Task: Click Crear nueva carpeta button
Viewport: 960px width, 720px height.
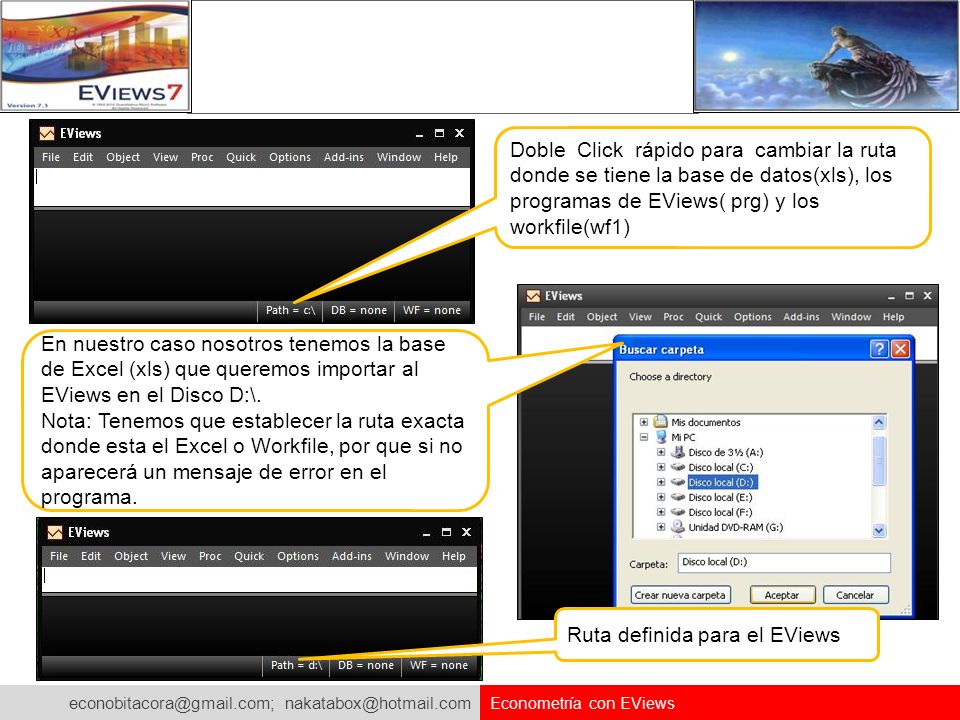Action: tap(680, 595)
